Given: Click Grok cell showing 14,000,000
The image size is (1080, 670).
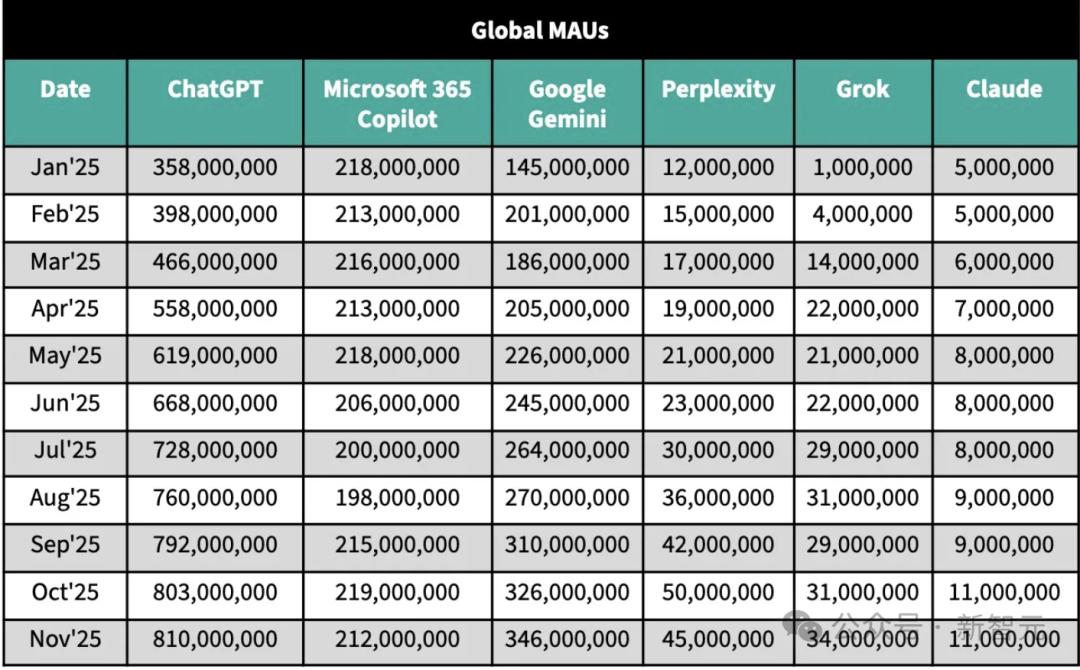Looking at the screenshot, I should 863,264.
